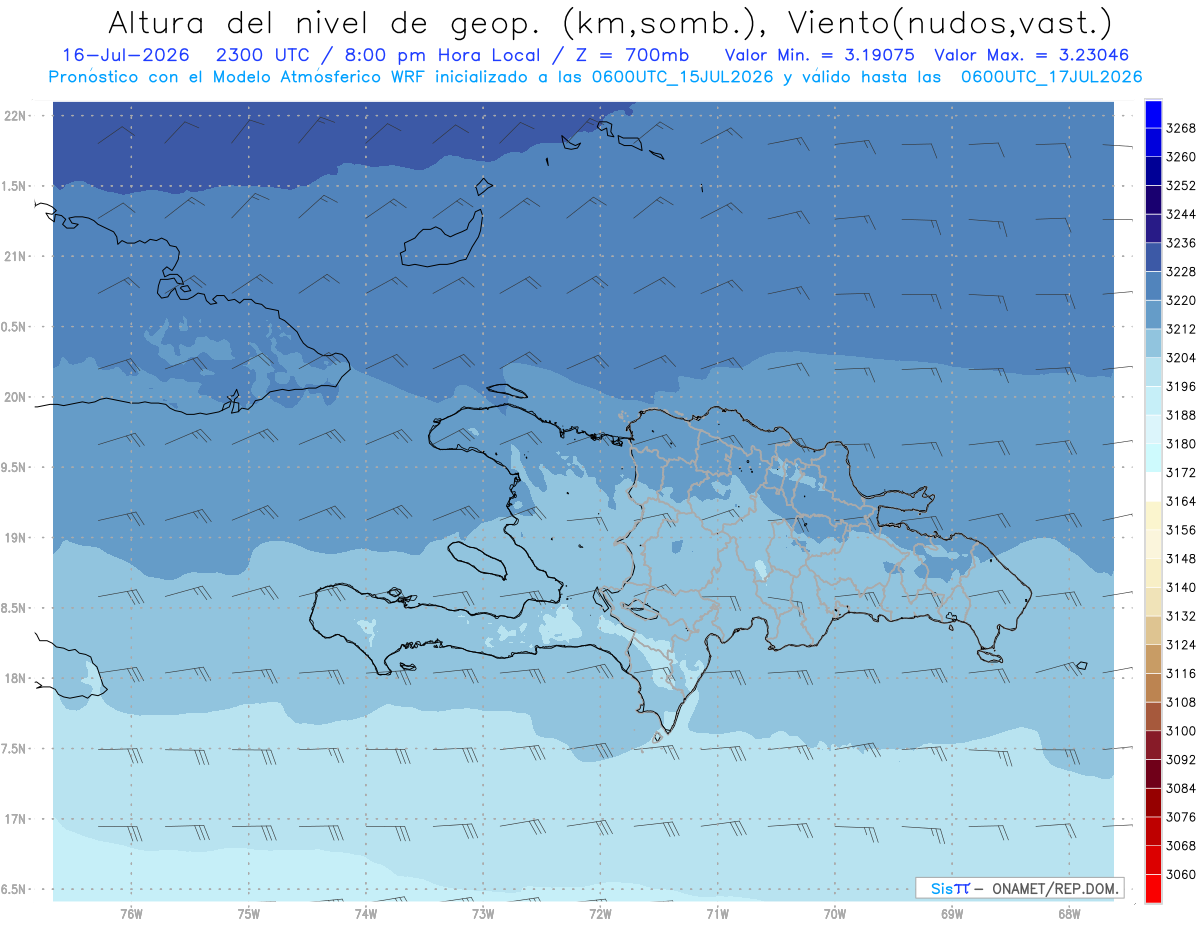
Task: Pick the legend swatch between 3220 and 3228
Action: point(1153,286)
